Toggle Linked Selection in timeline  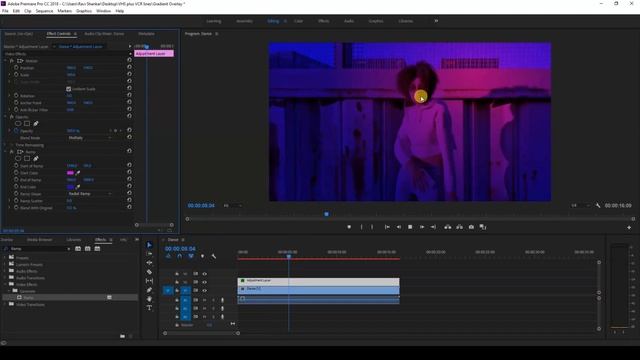(191, 256)
